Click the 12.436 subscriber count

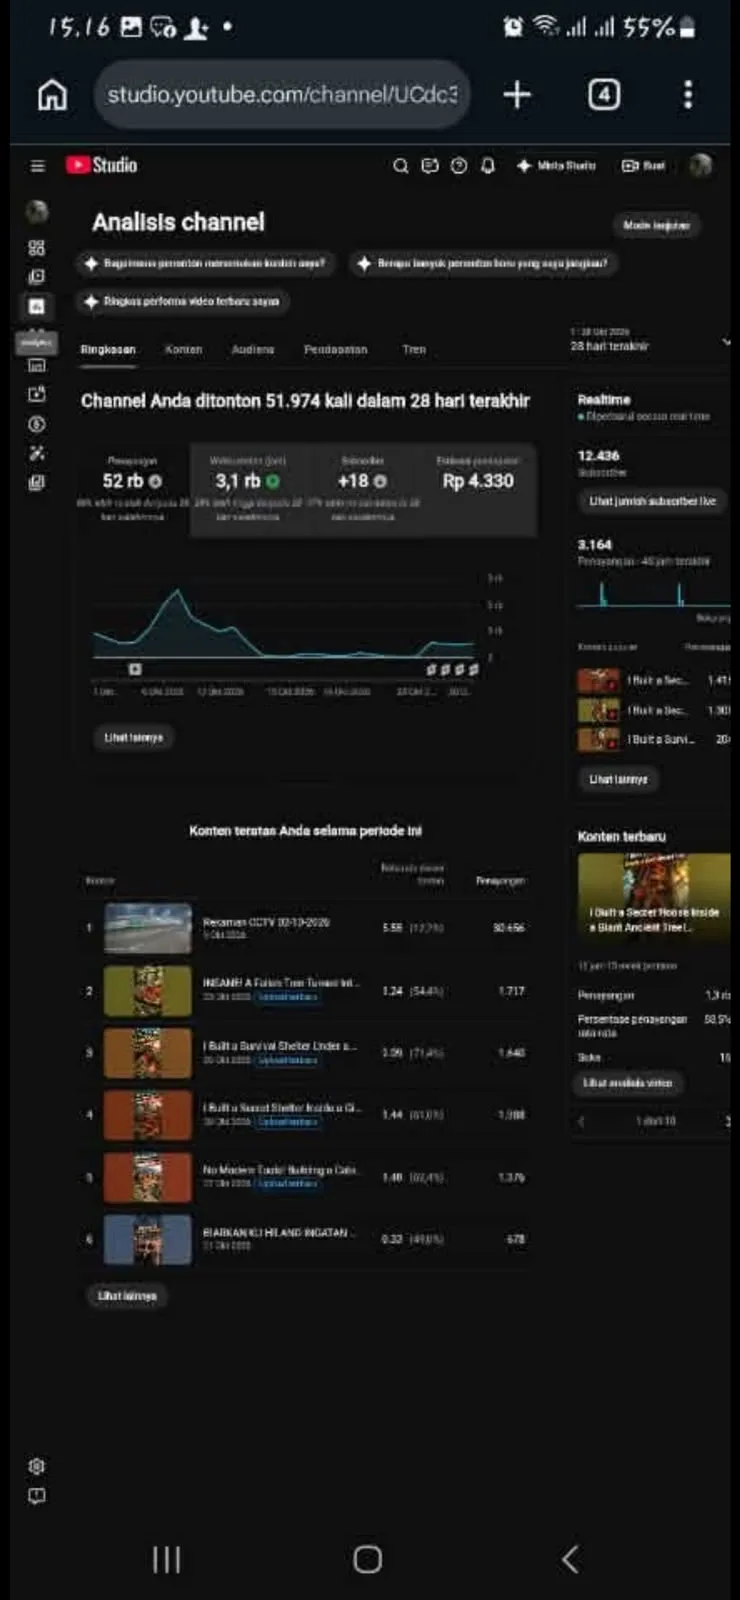coord(598,456)
